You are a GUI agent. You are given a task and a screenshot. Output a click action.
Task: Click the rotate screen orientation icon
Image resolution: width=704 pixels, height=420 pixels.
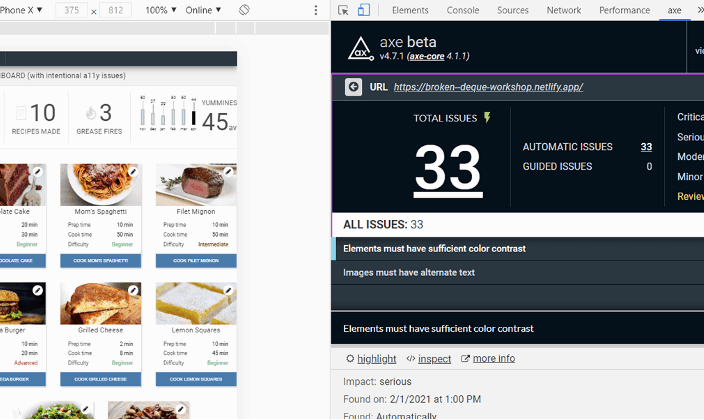click(244, 10)
